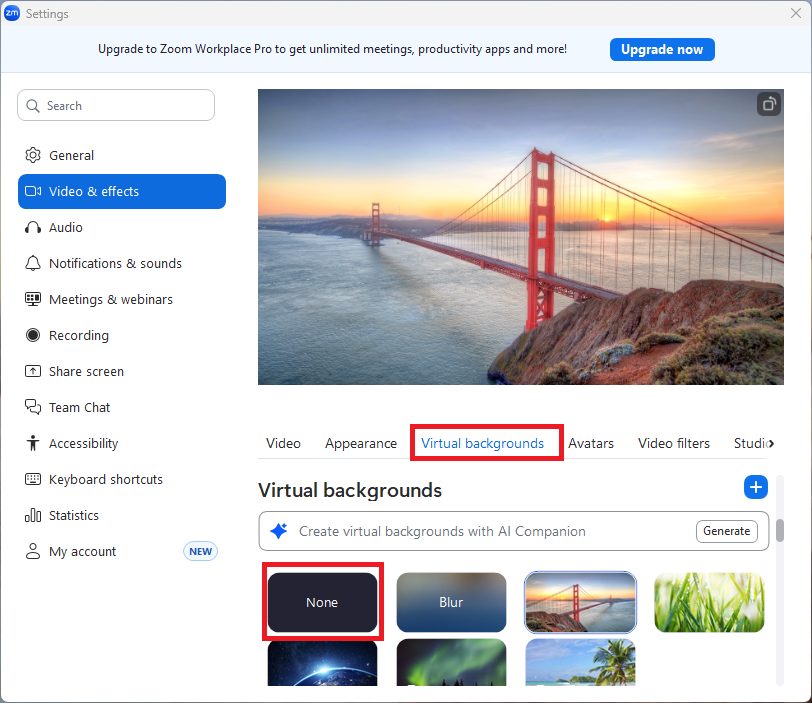Open Accessibility settings in sidebar

coord(83,444)
